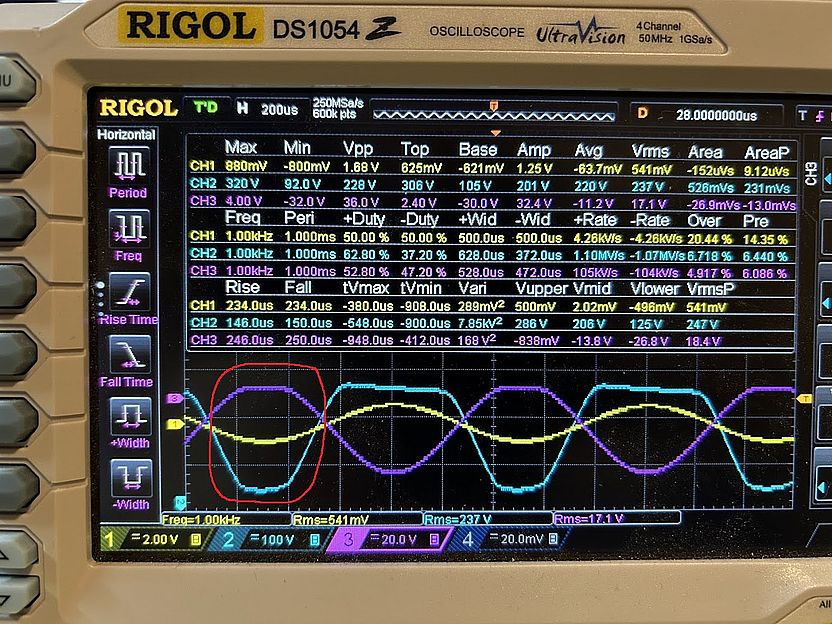
Task: Click the cyan channel 2 ground marker
Action: point(180,501)
